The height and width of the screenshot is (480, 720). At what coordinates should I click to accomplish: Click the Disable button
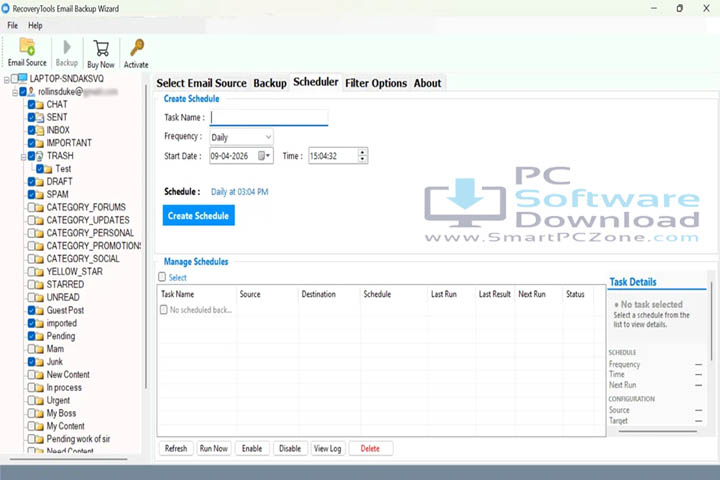[x=290, y=448]
